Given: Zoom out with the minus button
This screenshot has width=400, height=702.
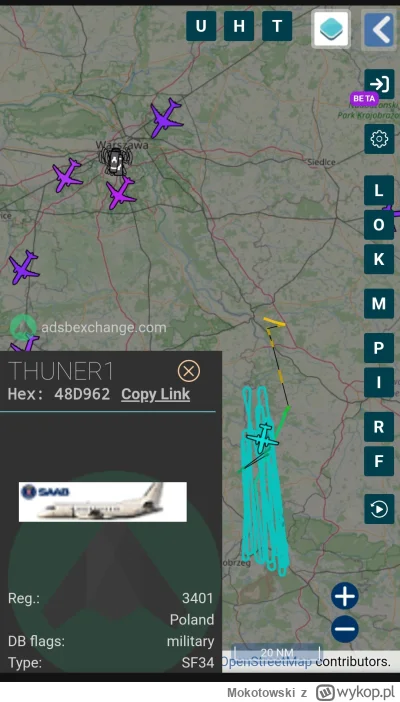Looking at the screenshot, I should click(x=345, y=629).
